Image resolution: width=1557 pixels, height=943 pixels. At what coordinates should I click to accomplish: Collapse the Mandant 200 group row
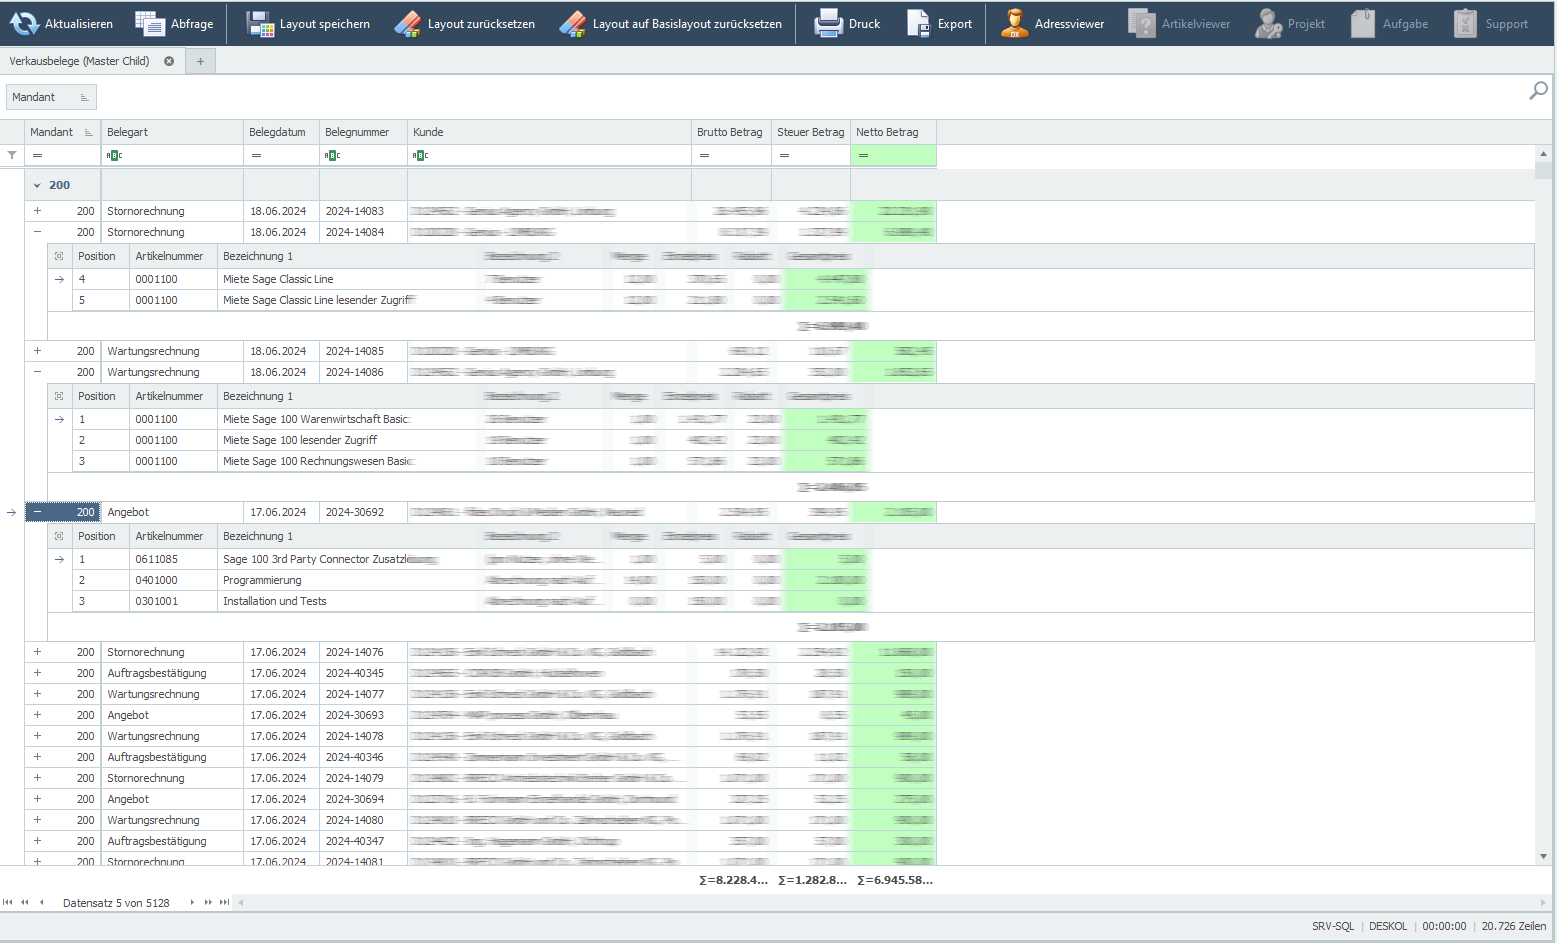click(37, 185)
